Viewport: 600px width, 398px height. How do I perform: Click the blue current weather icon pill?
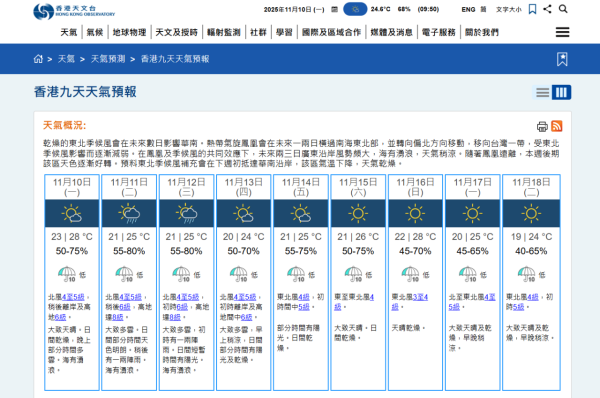coord(355,9)
